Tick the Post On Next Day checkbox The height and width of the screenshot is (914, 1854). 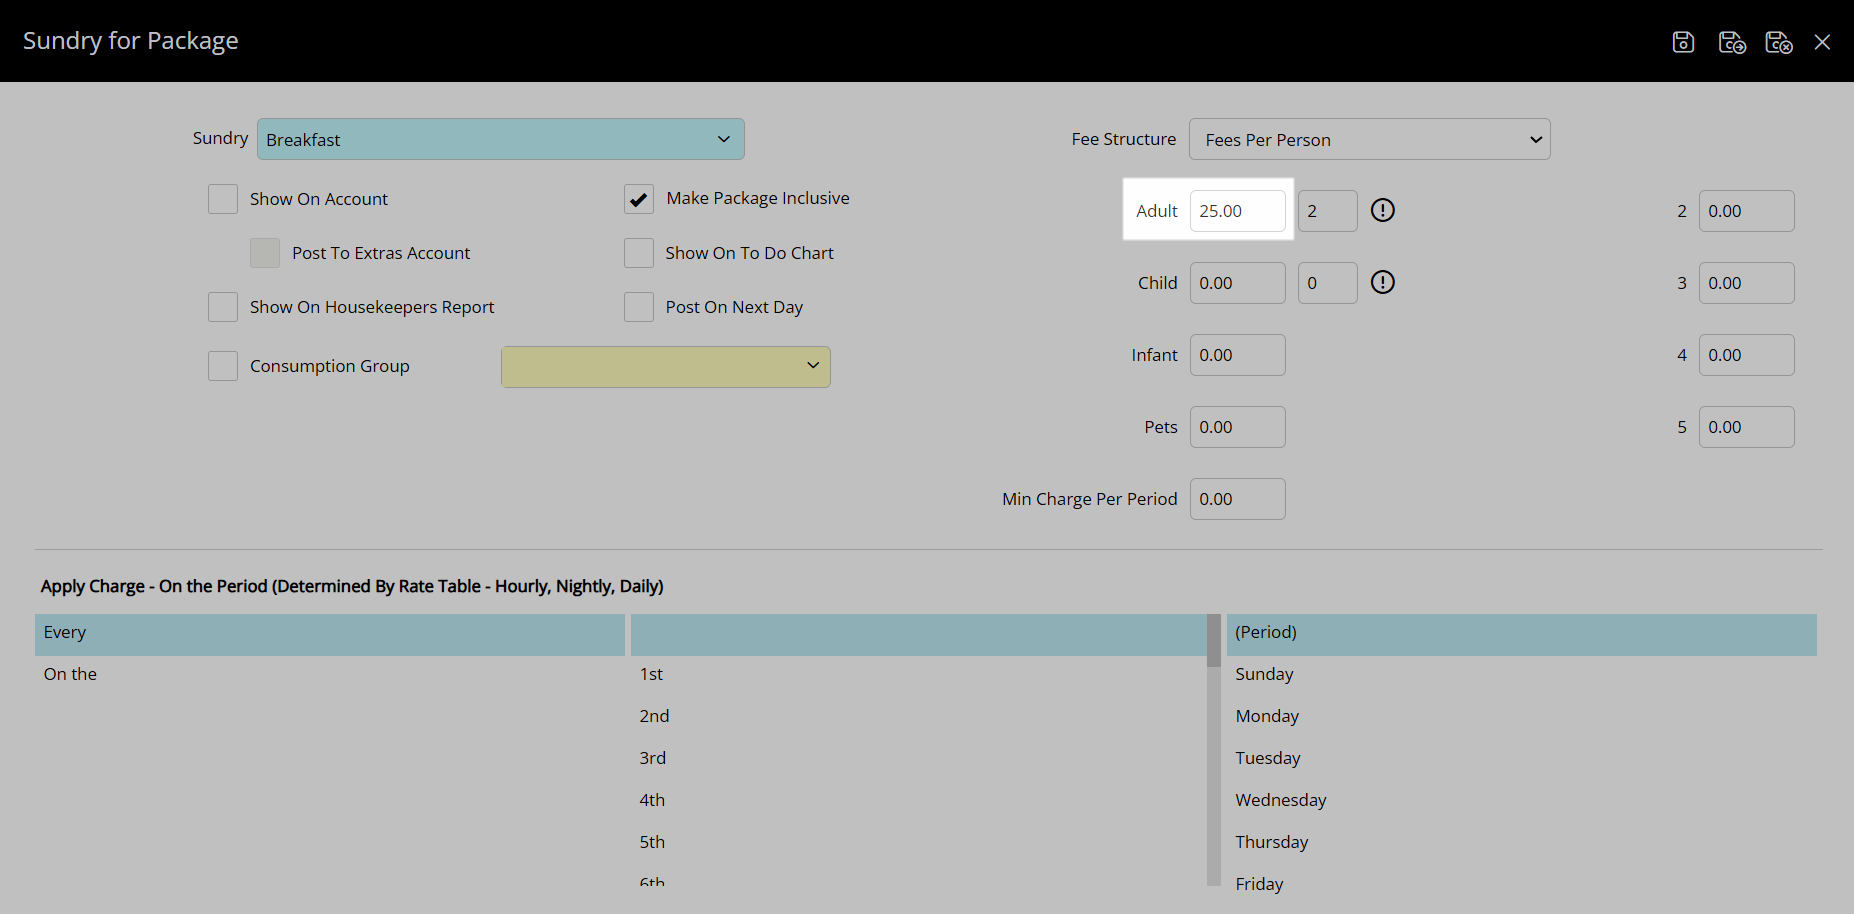point(639,307)
